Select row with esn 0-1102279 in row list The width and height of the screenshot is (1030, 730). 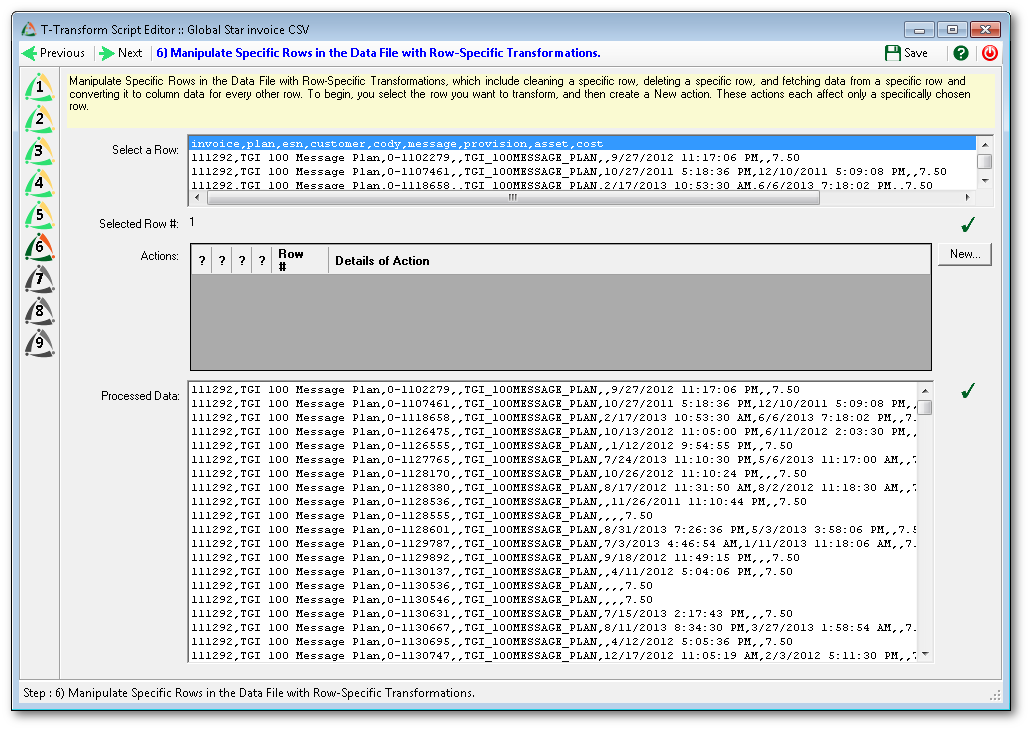(583, 158)
